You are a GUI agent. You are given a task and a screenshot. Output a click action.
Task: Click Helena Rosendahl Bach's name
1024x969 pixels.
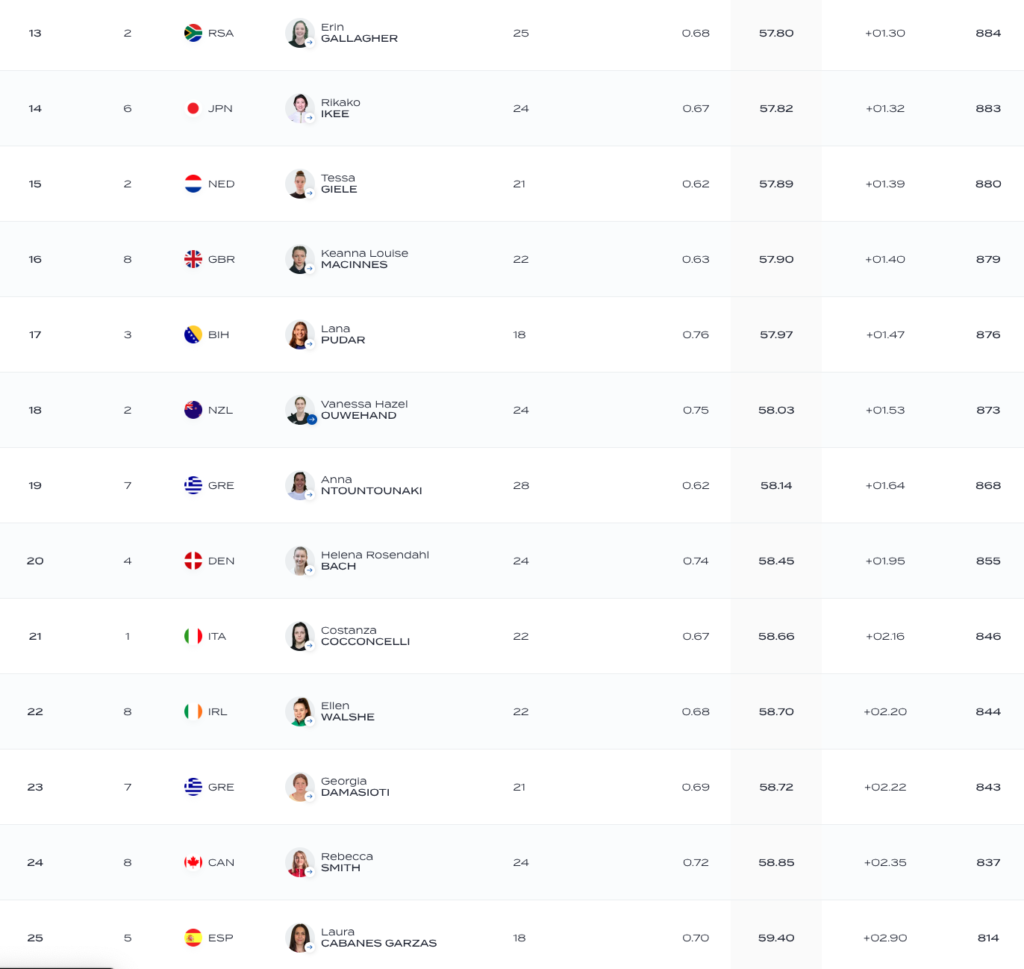coord(375,561)
